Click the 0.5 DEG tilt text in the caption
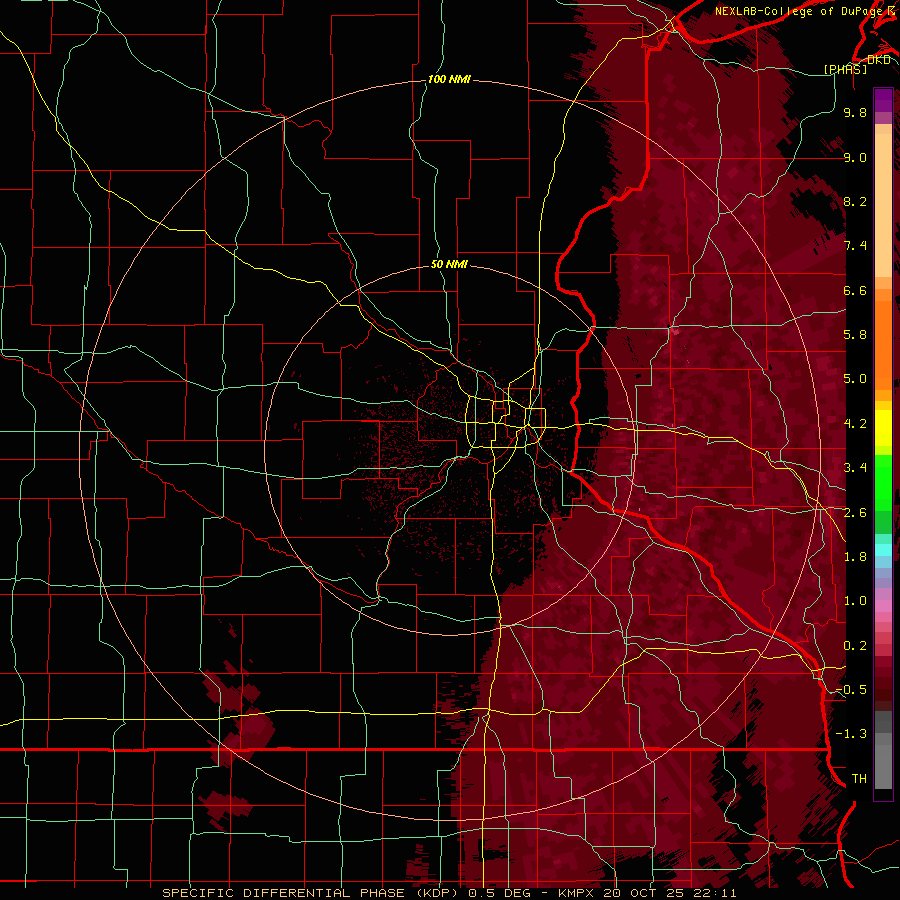This screenshot has height=900, width=900. 501,893
